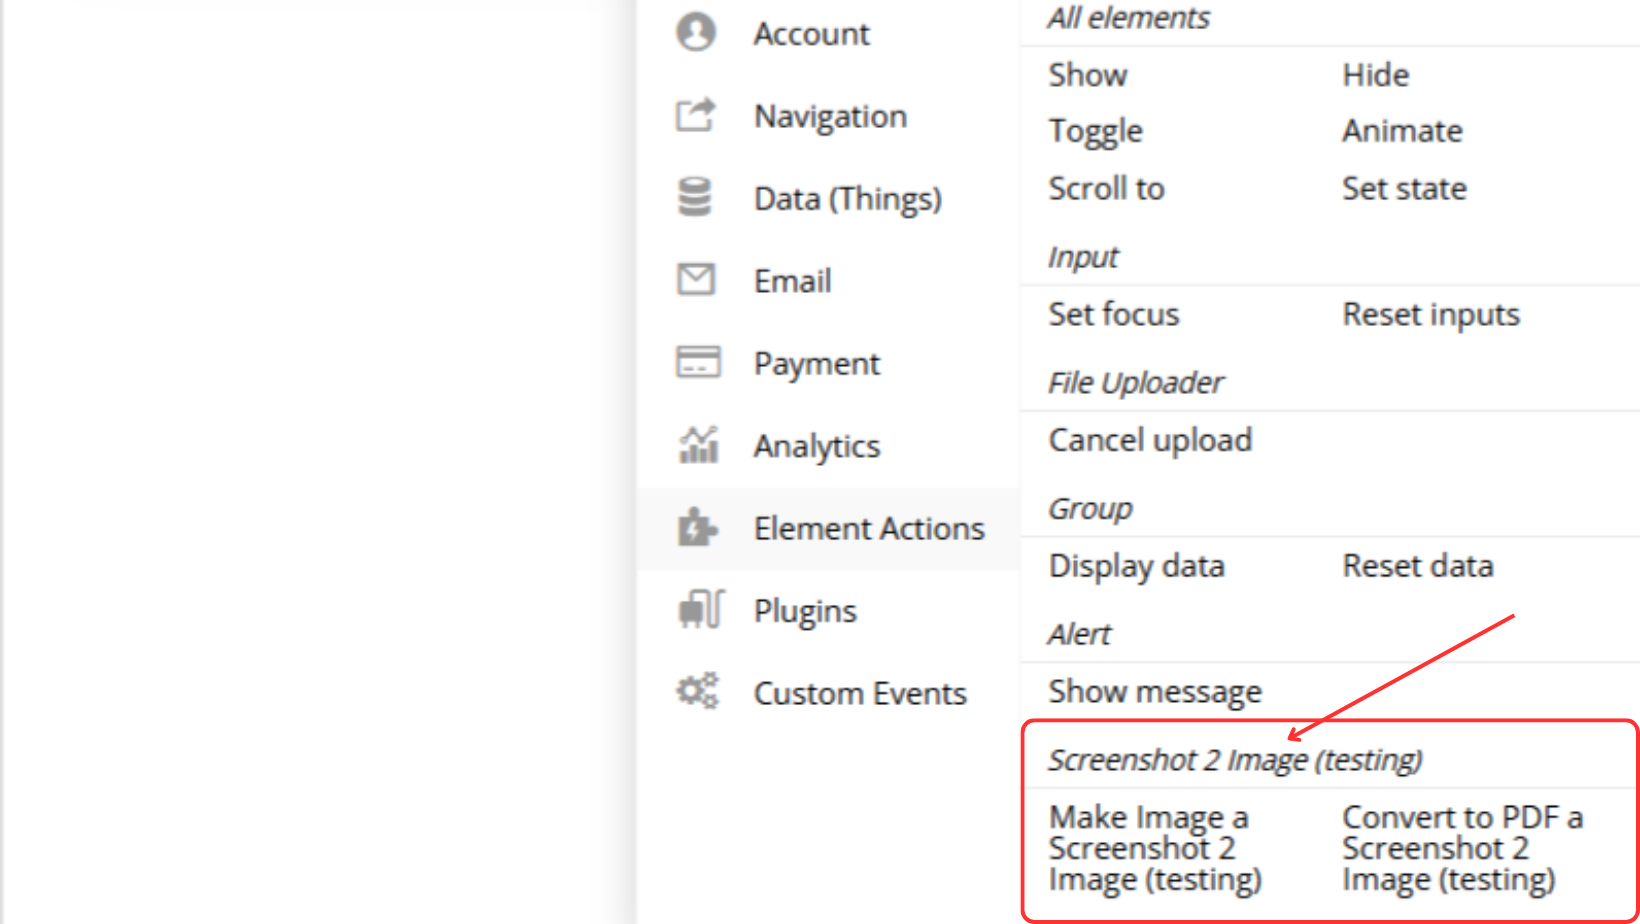The image size is (1640, 924).
Task: Open the Custom Events category
Action: (860, 693)
